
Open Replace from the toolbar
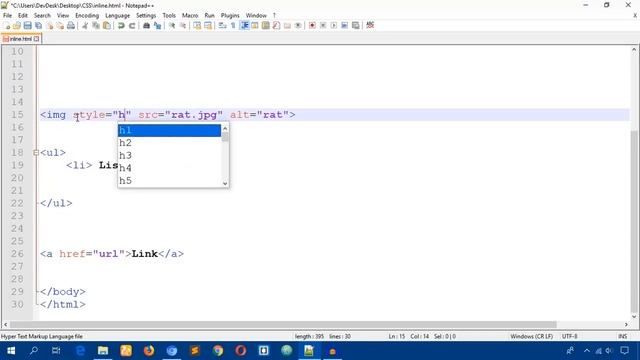(x=157, y=26)
